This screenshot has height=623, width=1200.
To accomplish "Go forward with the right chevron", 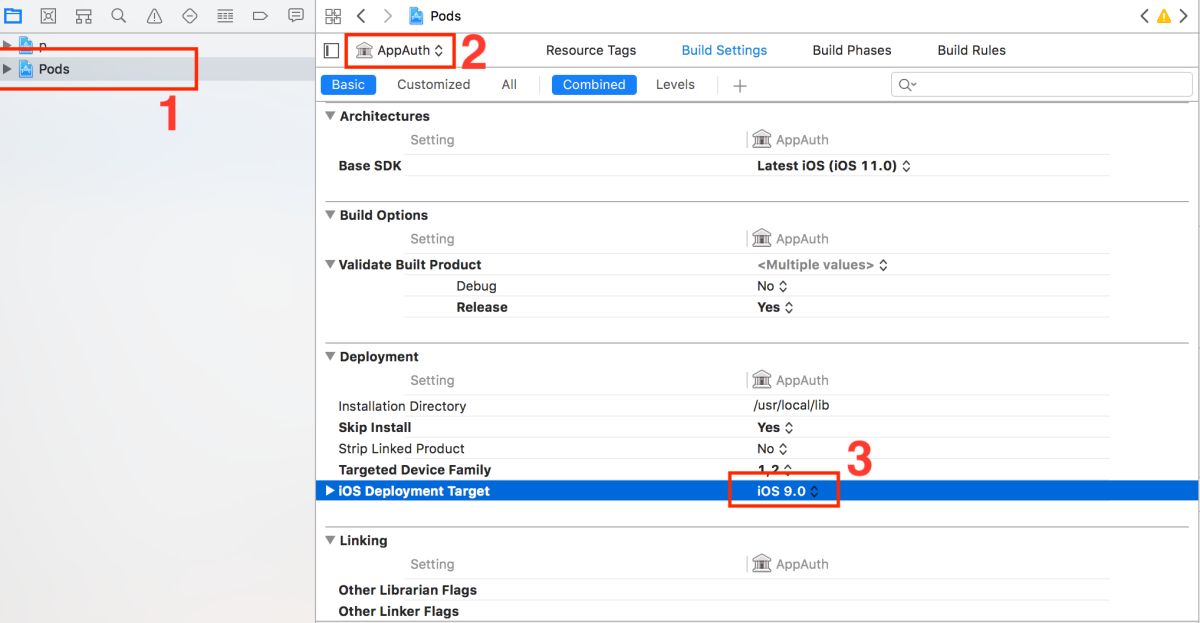I will coord(387,16).
